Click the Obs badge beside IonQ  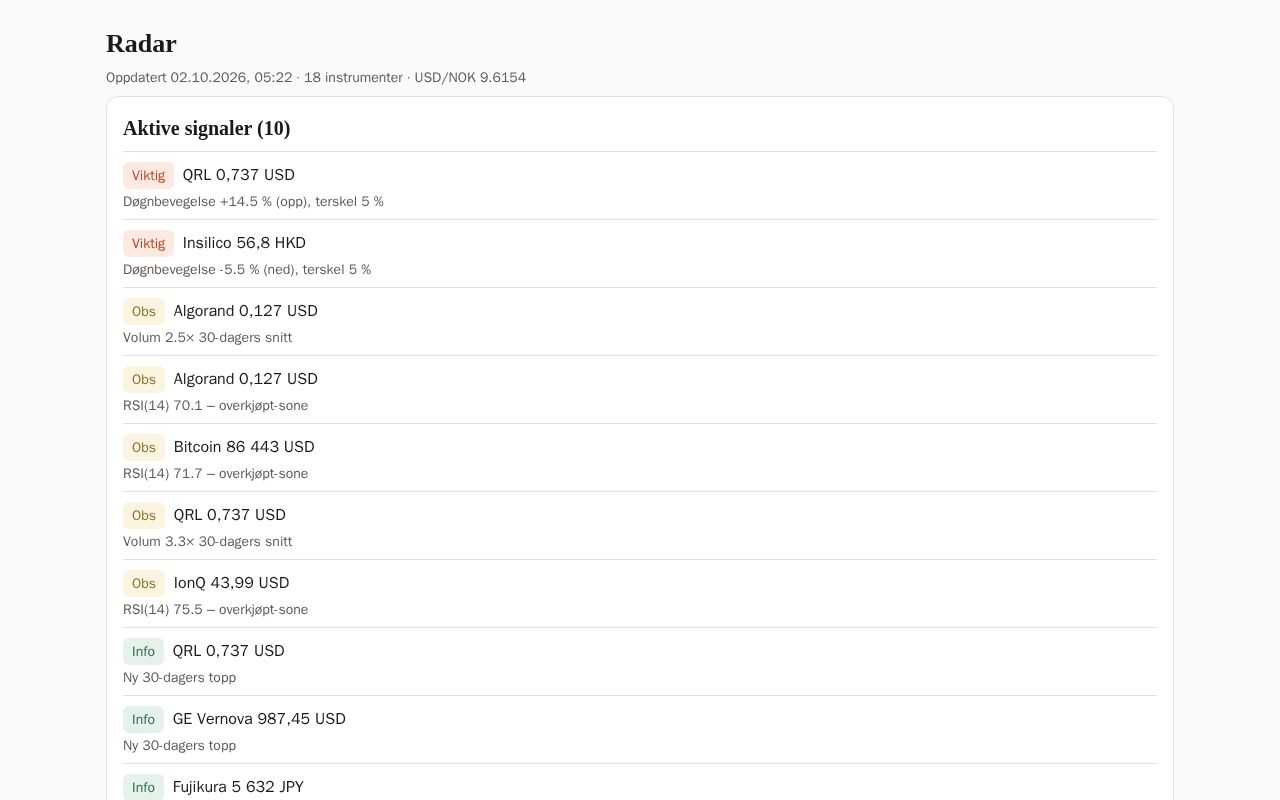click(x=144, y=583)
